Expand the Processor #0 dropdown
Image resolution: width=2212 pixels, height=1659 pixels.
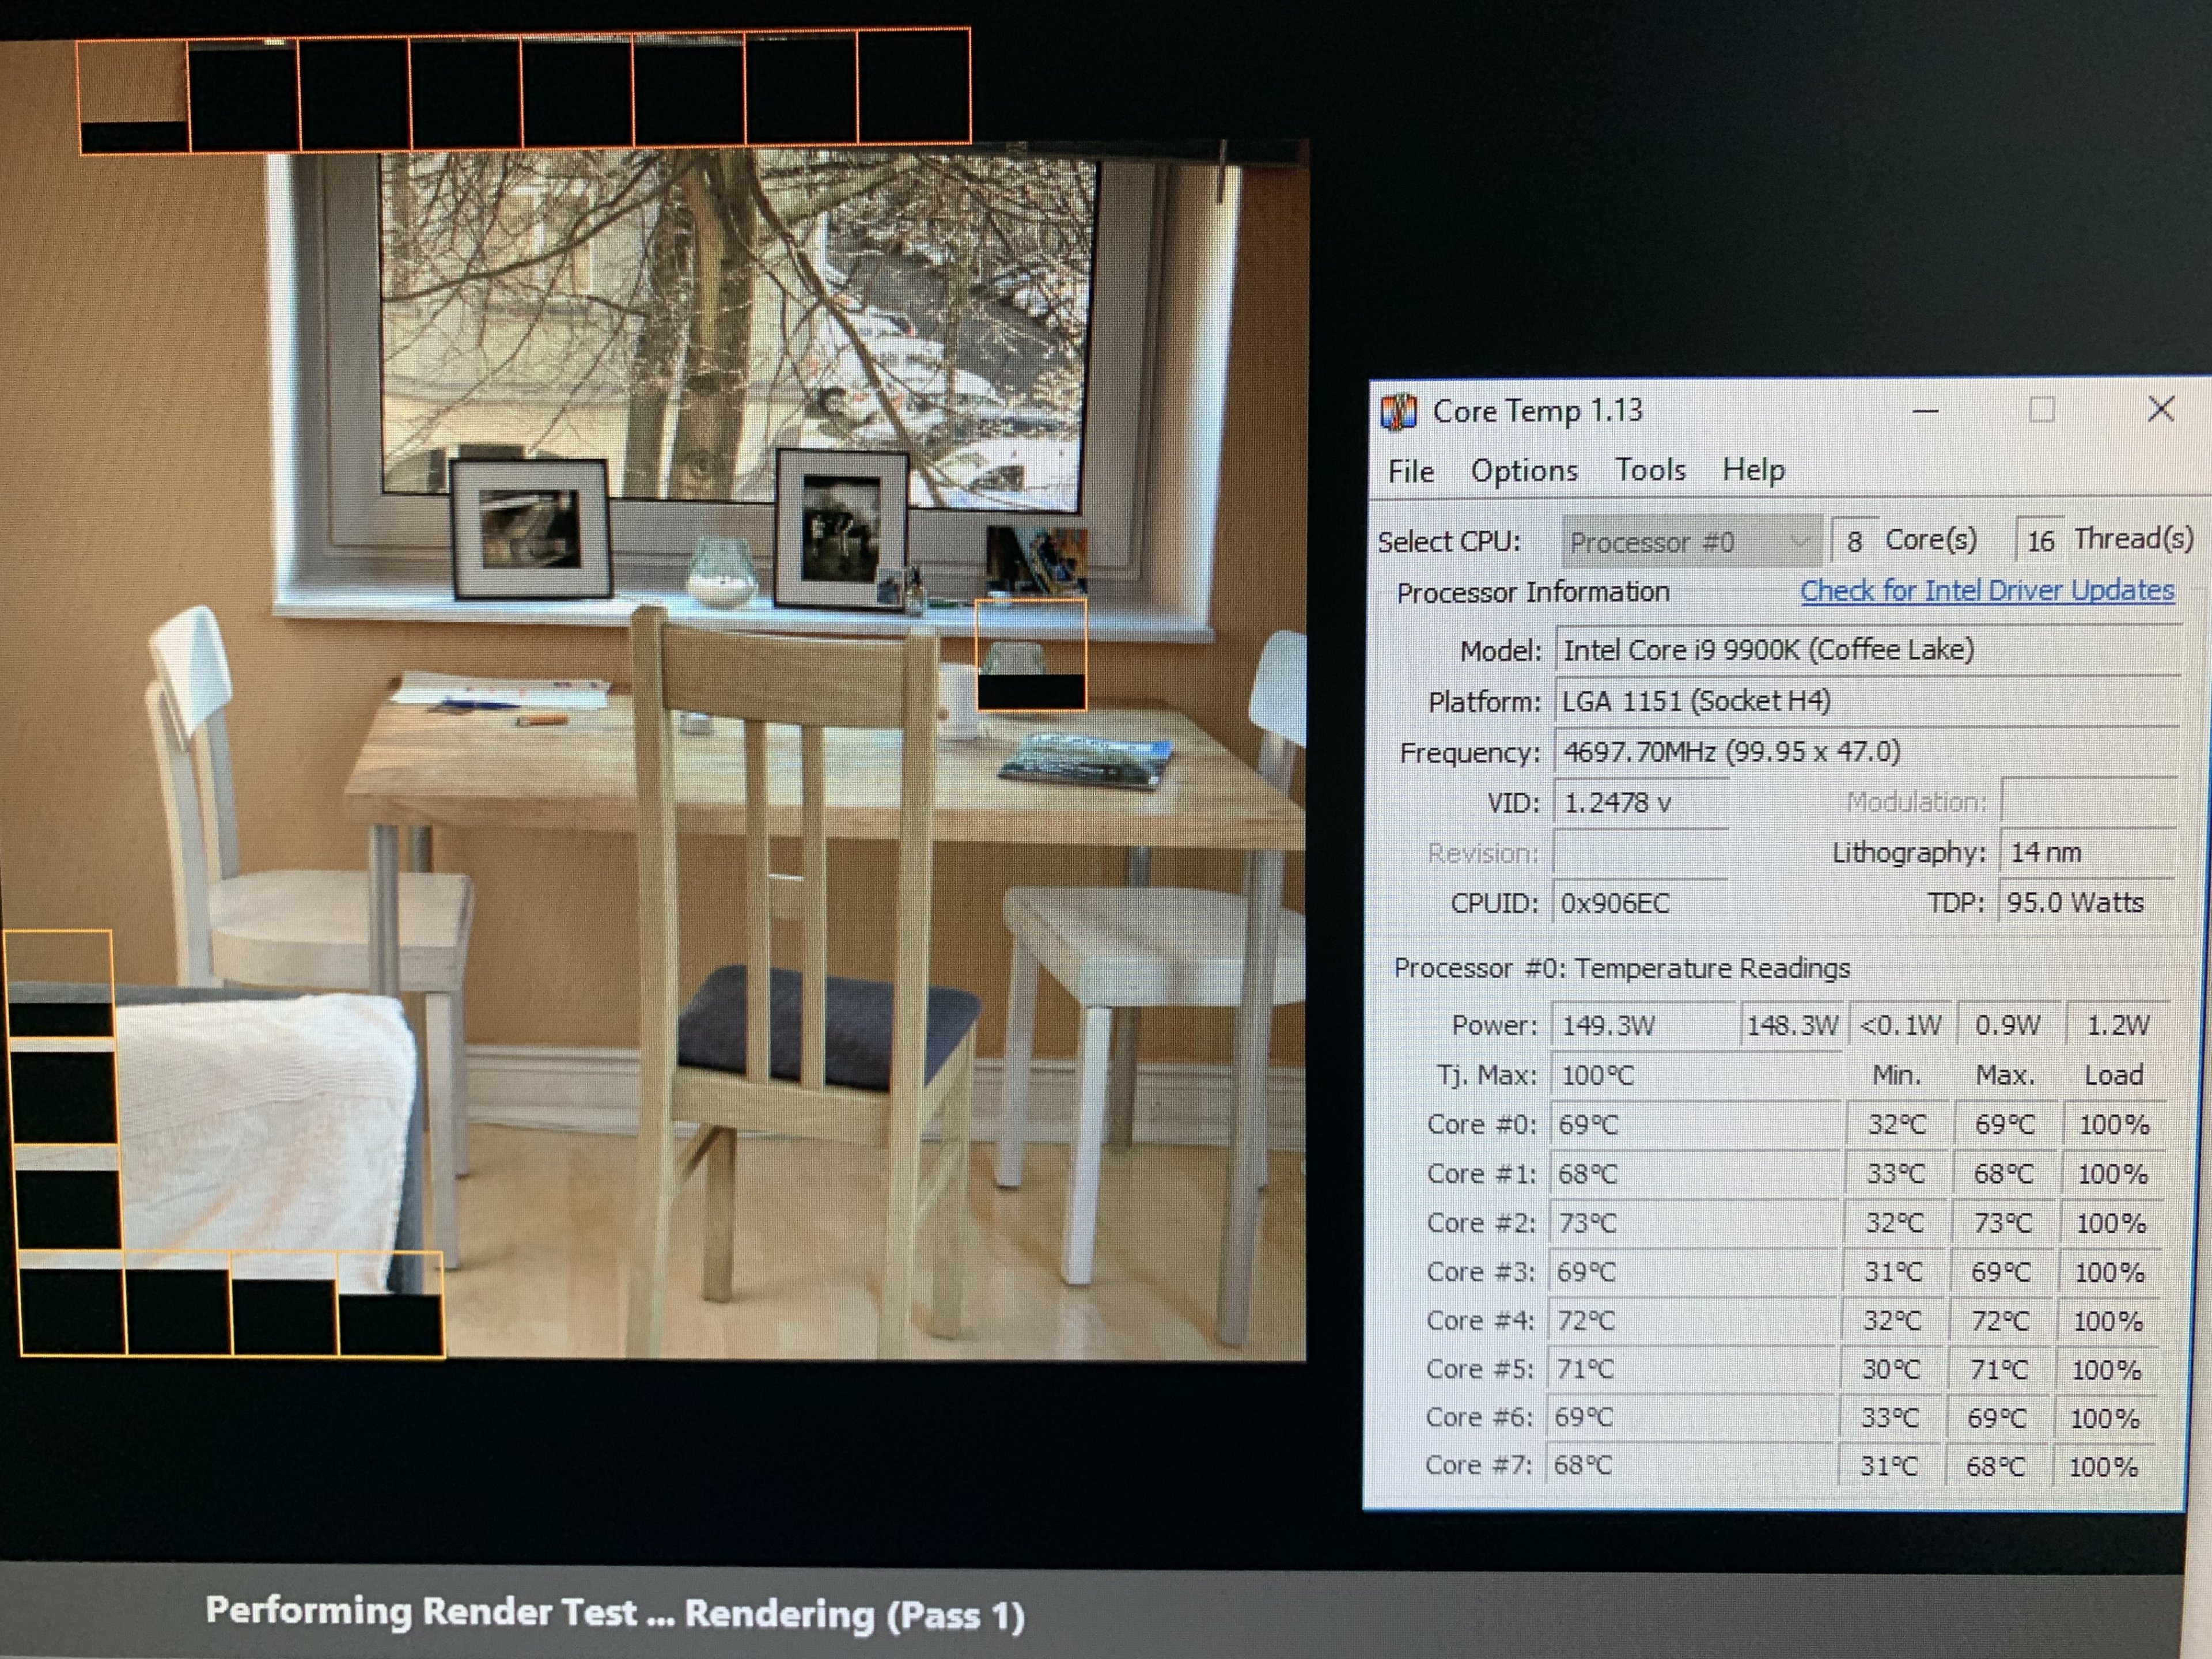click(1690, 542)
